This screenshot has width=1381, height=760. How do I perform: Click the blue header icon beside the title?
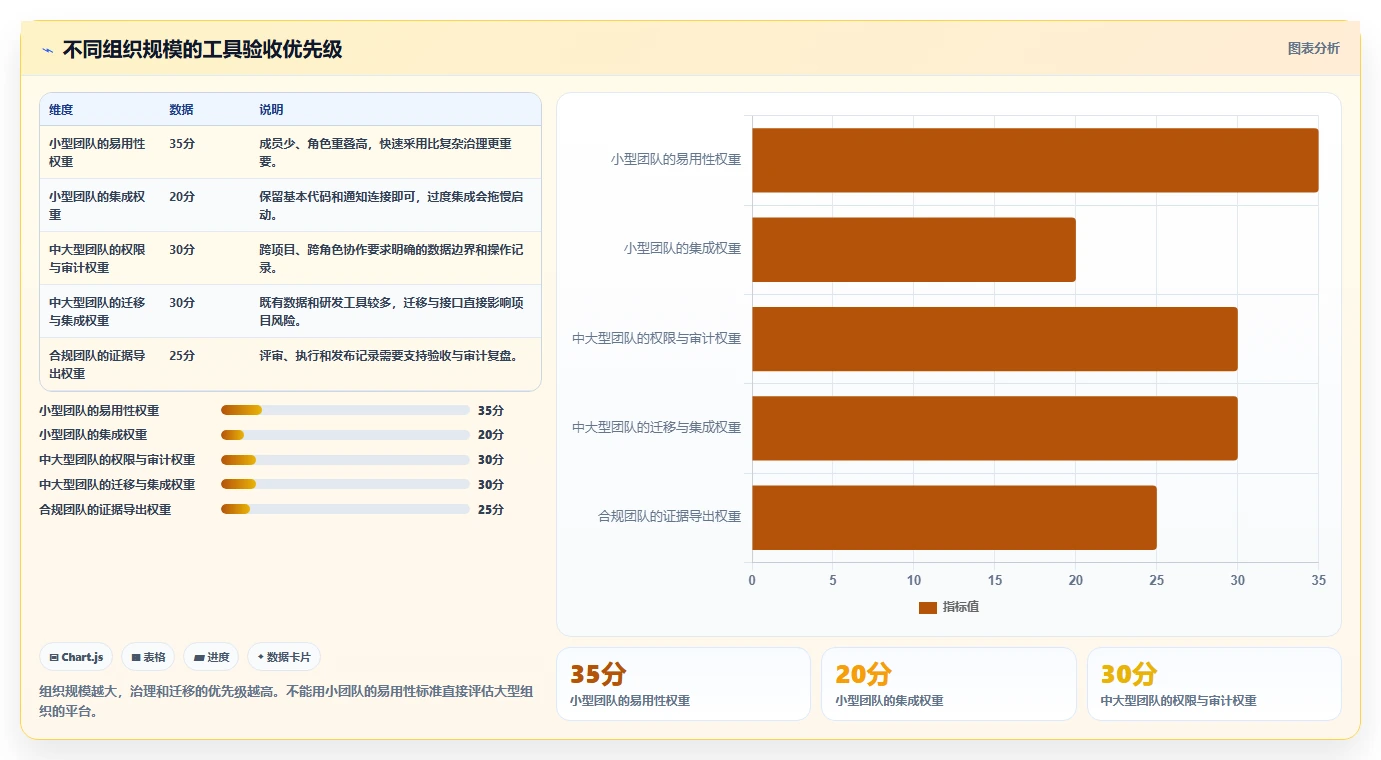(47, 50)
